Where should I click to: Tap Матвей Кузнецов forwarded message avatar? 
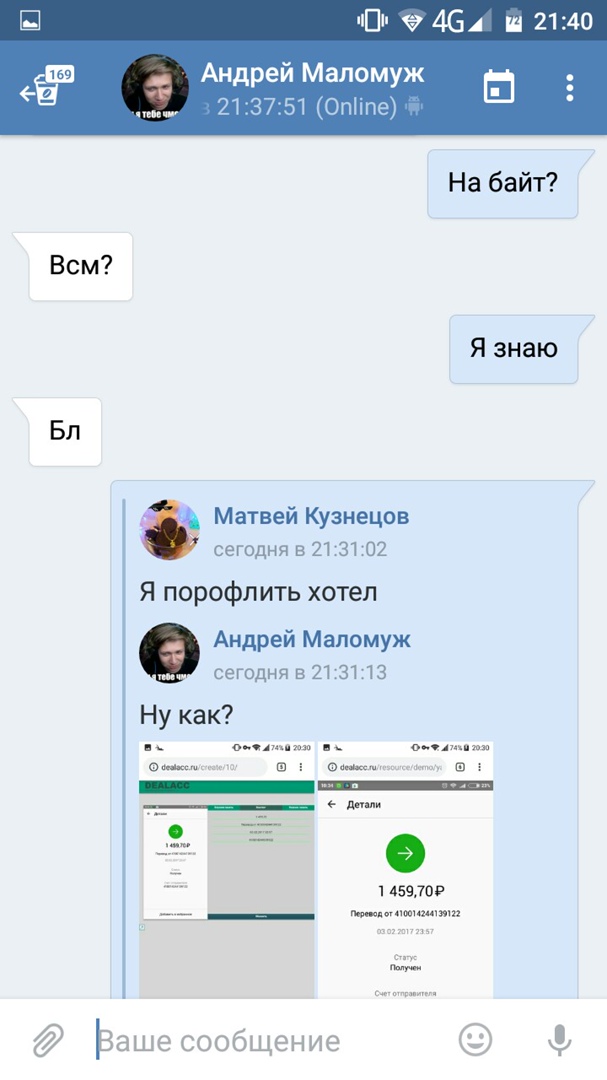click(169, 530)
